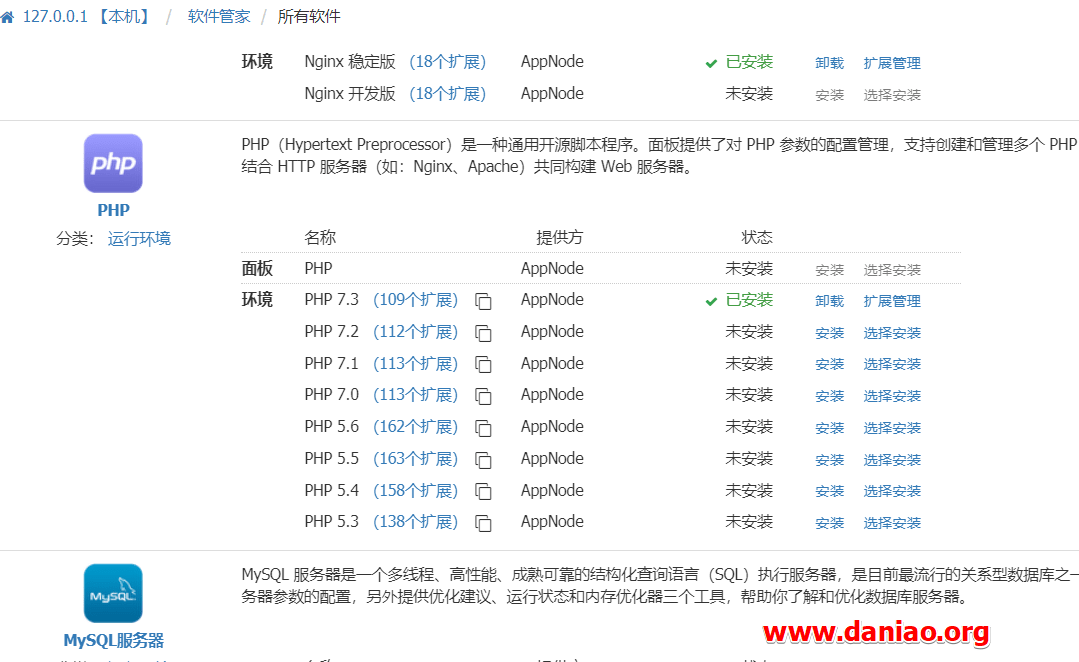
Task: Click the home icon in the breadcrumb
Action: 7,17
